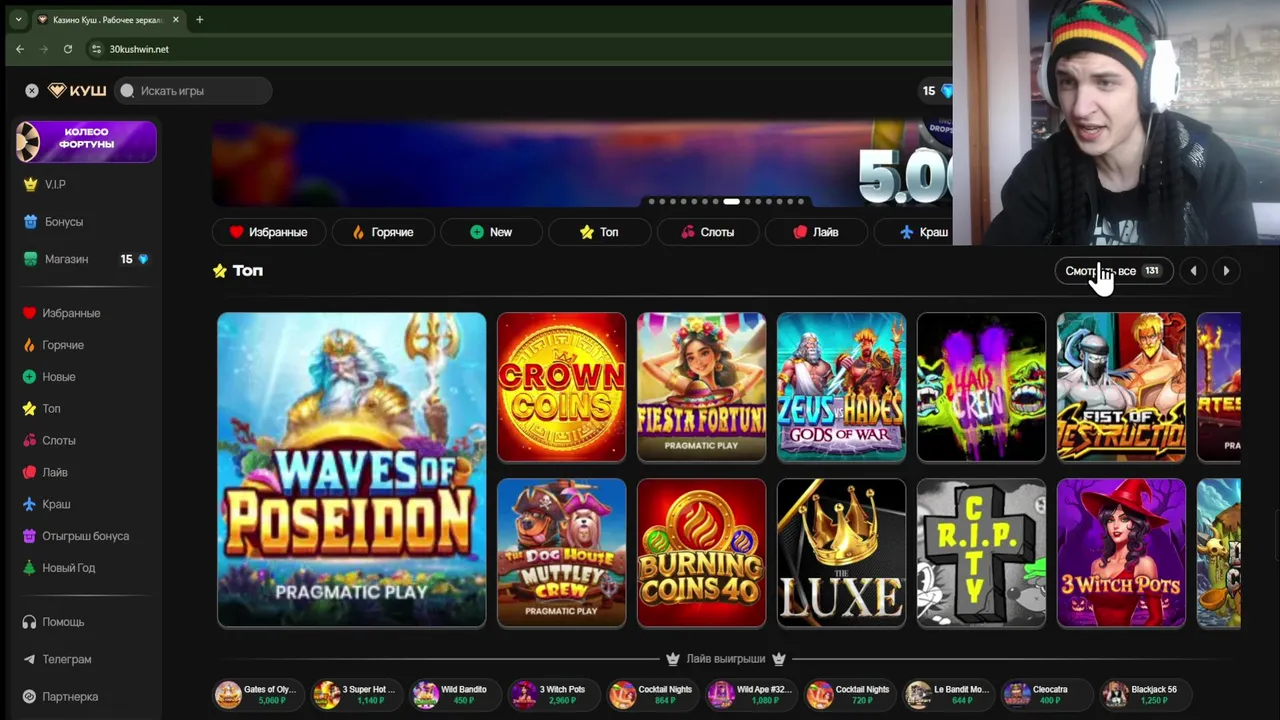Click 3 Super Hot live win entry
The width and height of the screenshot is (1280, 720).
355,694
